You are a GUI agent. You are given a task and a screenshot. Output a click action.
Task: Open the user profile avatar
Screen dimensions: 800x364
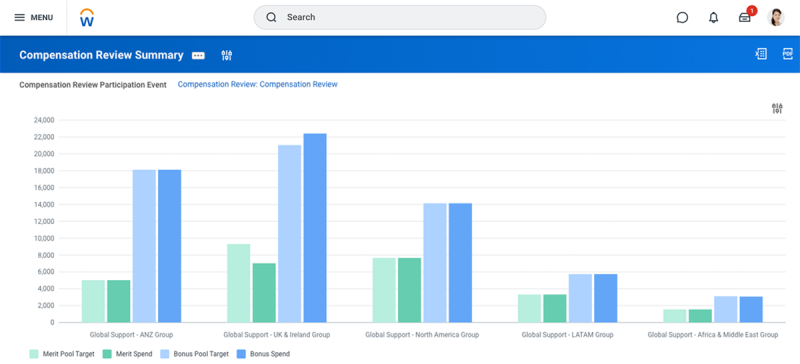776,17
